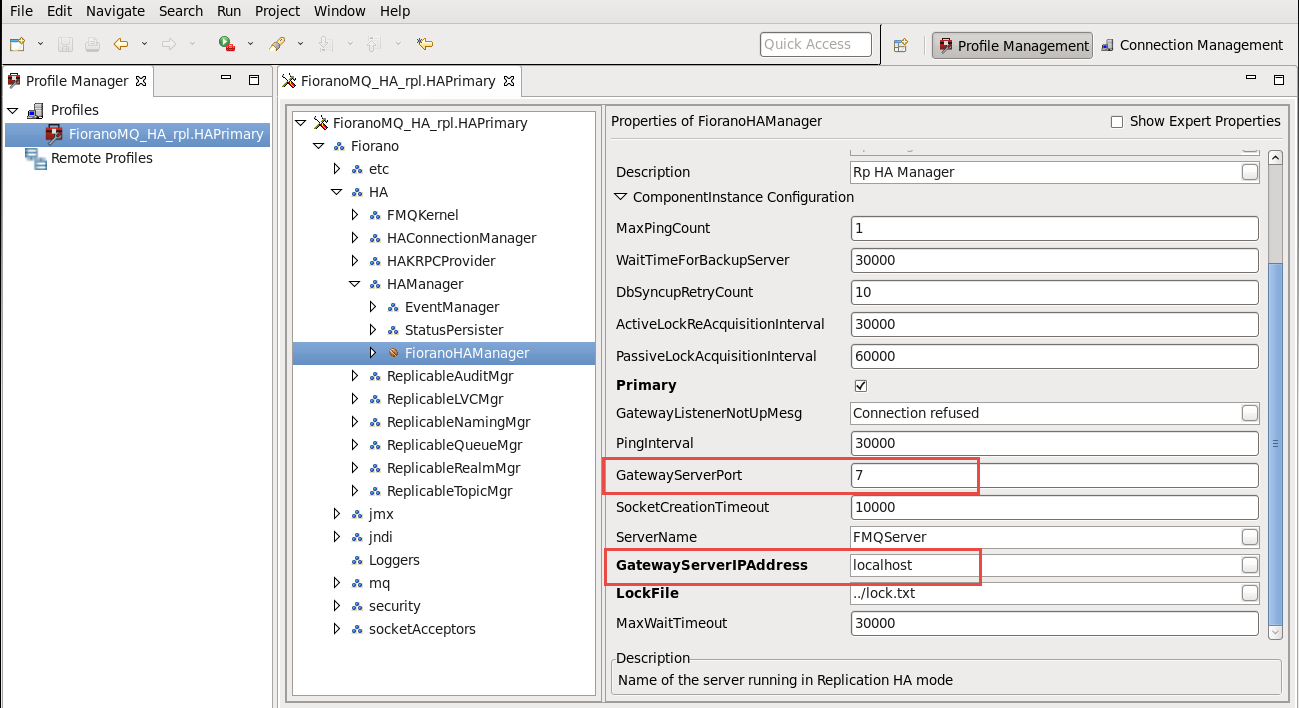
Task: Click the PingInterval value field
Action: pyautogui.click(x=1054, y=443)
